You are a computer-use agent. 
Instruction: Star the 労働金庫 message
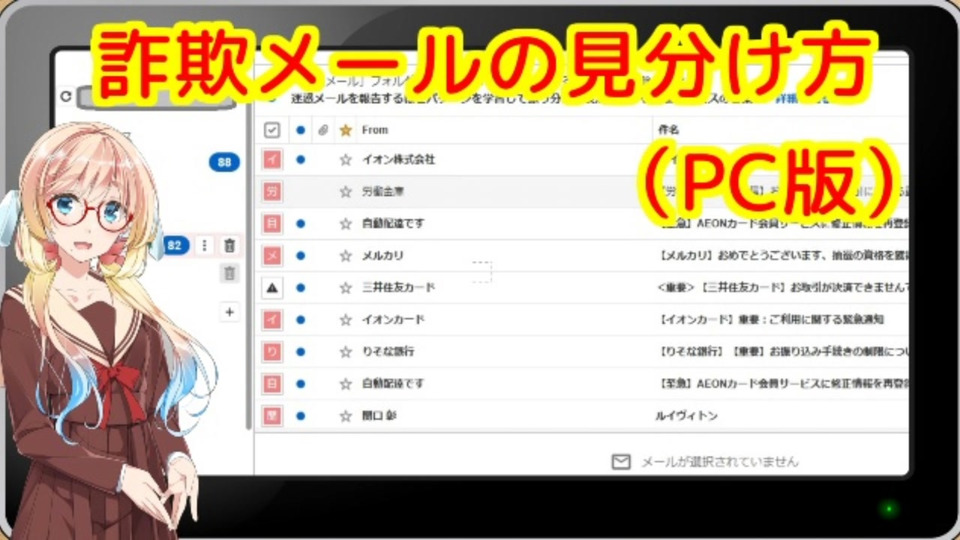point(345,192)
